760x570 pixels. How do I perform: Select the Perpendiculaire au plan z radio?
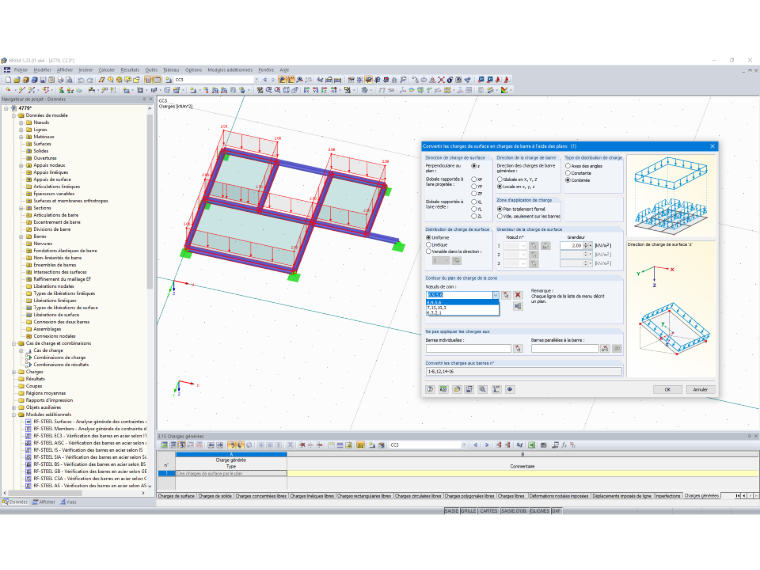point(474,166)
